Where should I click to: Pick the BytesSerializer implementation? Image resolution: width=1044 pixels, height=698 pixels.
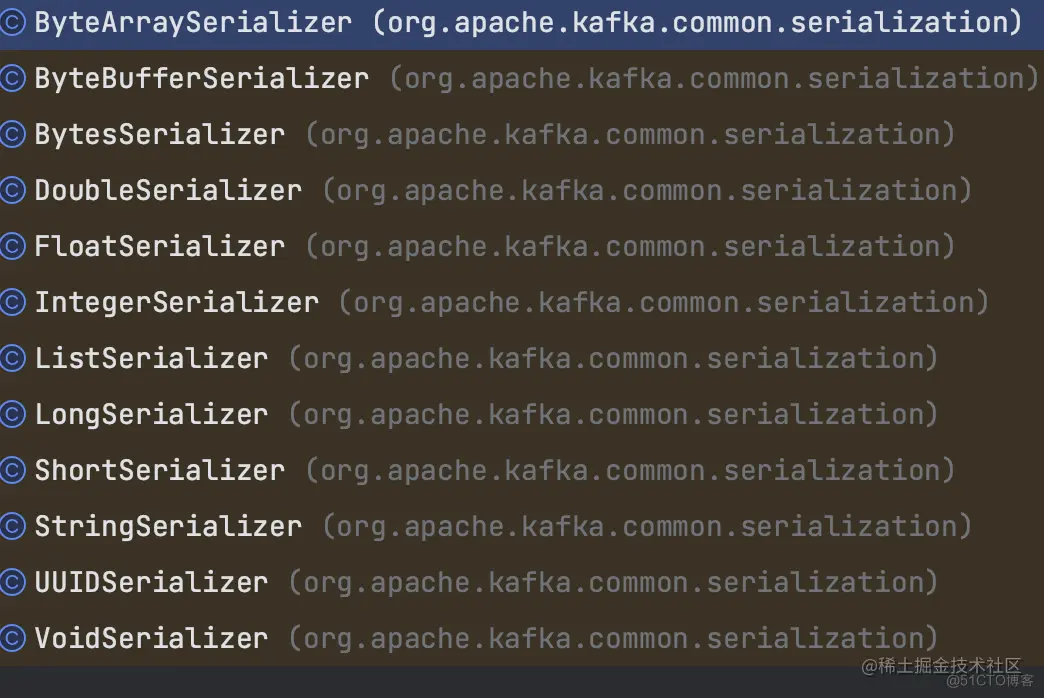(x=522, y=135)
